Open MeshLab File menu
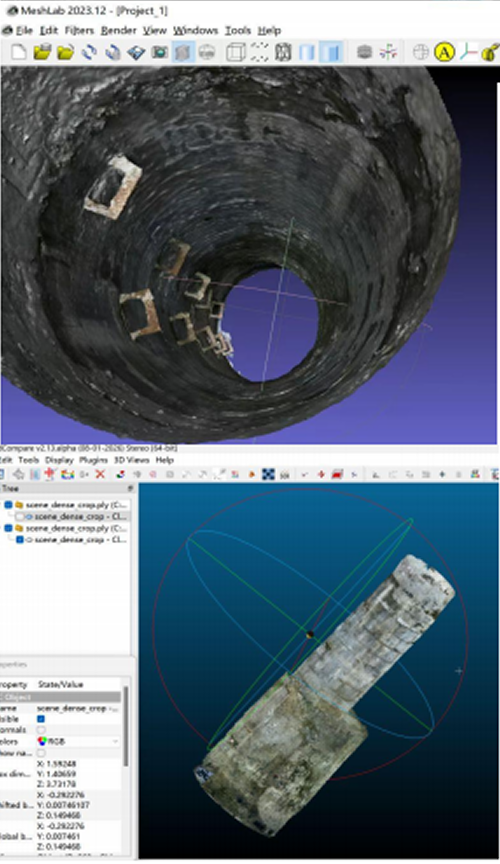 tap(24, 30)
